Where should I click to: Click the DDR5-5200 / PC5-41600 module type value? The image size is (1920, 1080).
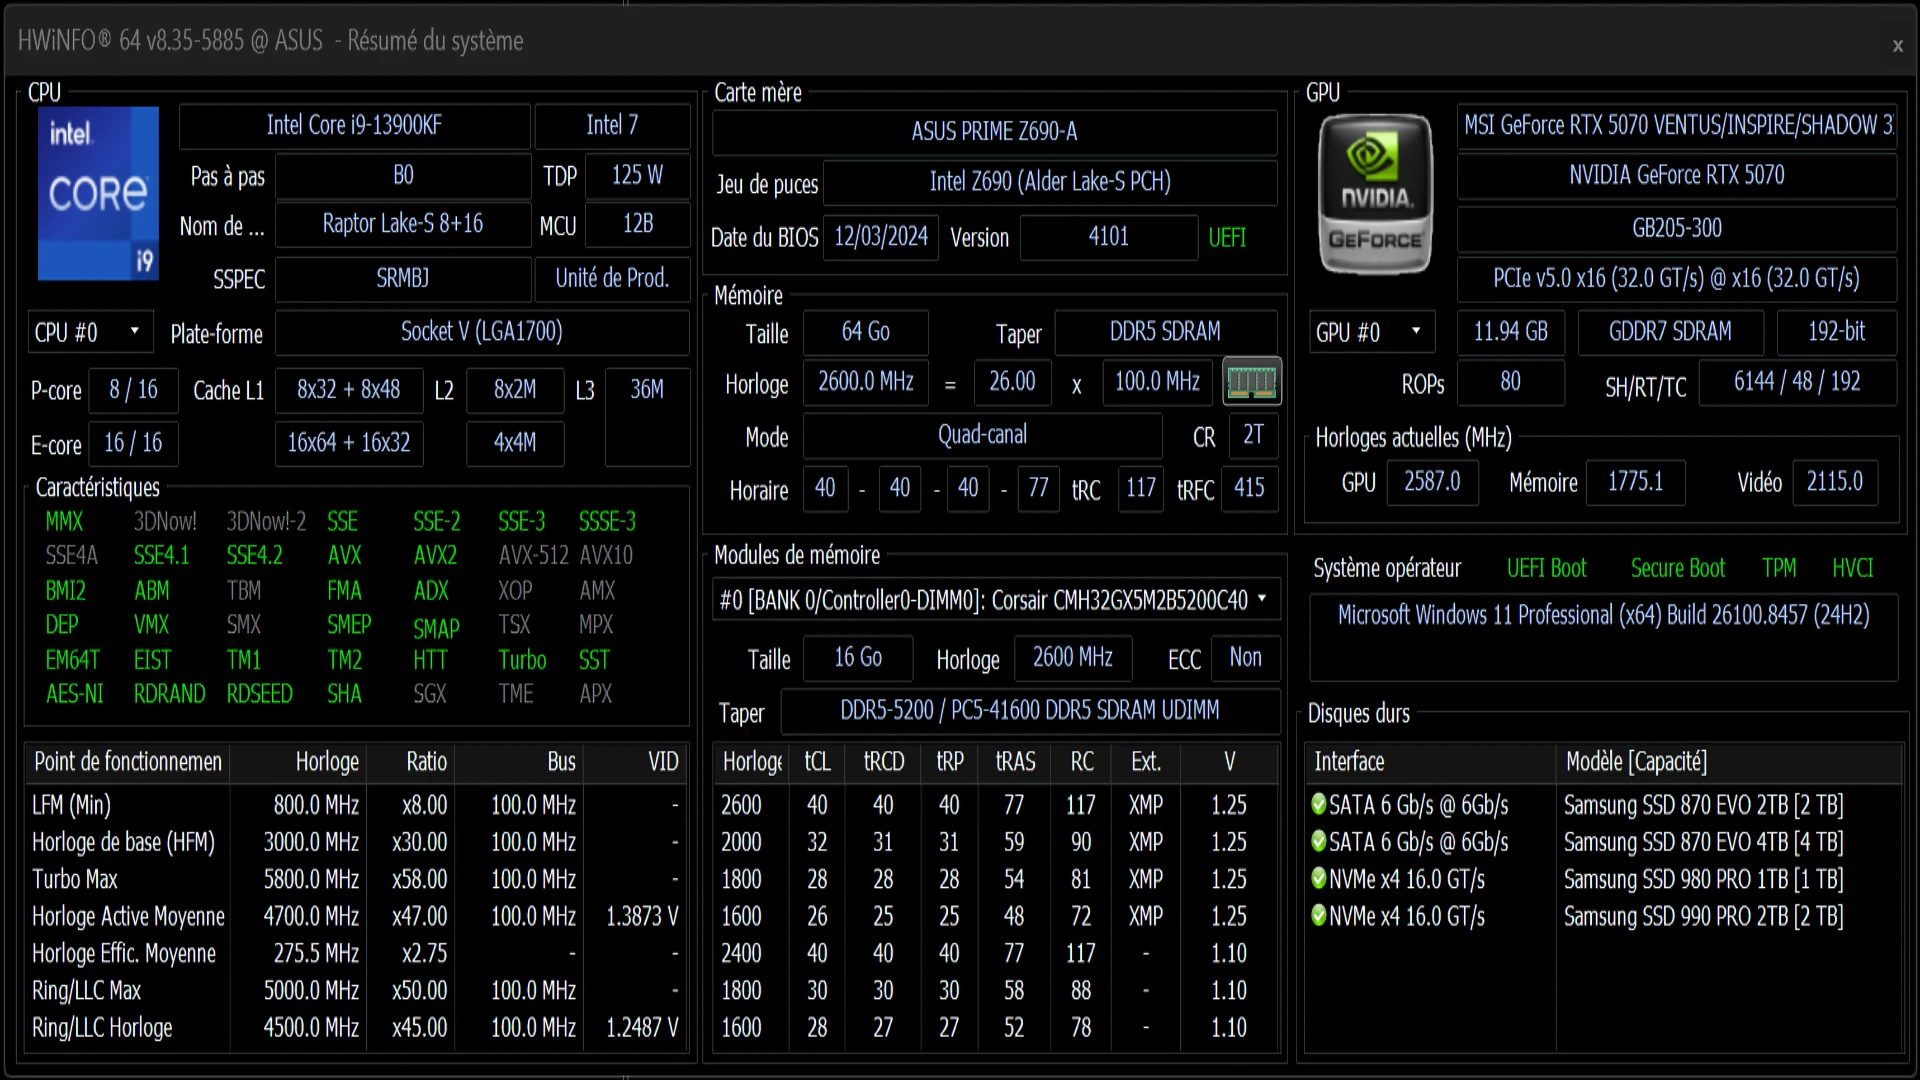pyautogui.click(x=1030, y=711)
